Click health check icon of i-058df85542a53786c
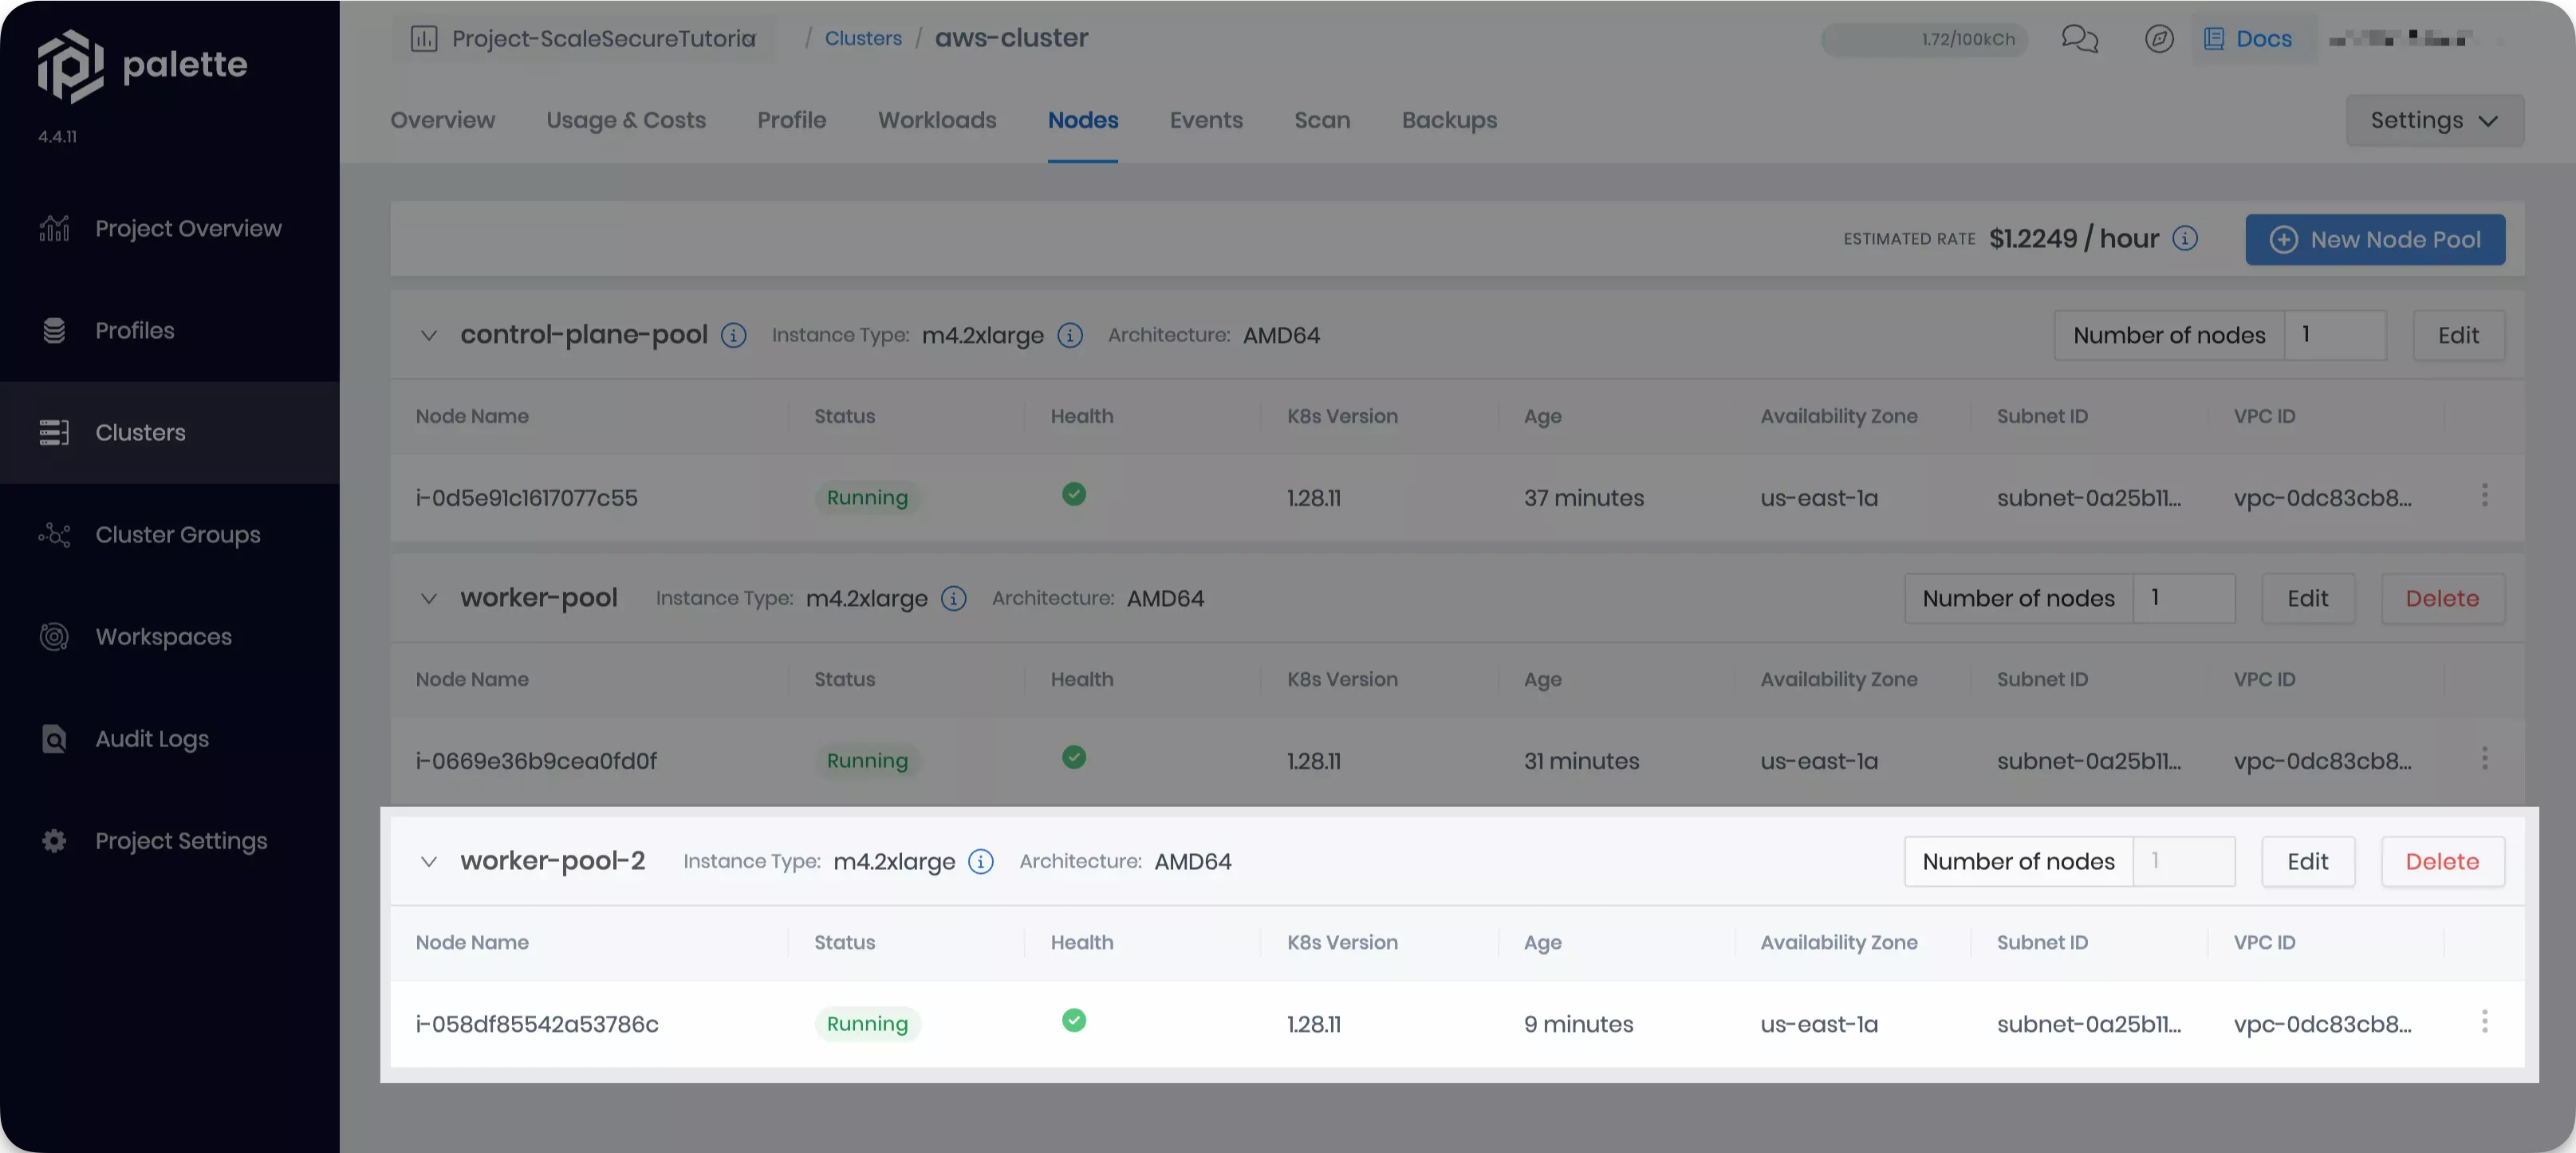This screenshot has width=2576, height=1153. (x=1074, y=1020)
